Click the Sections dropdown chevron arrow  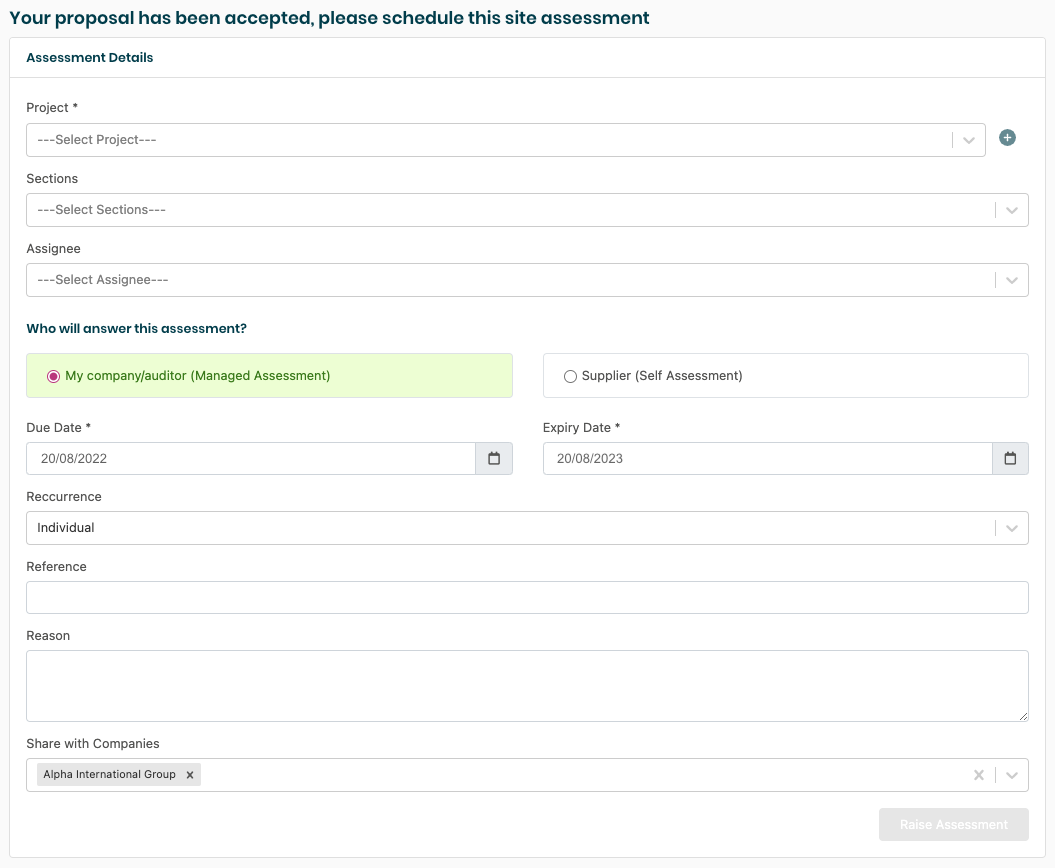1012,211
